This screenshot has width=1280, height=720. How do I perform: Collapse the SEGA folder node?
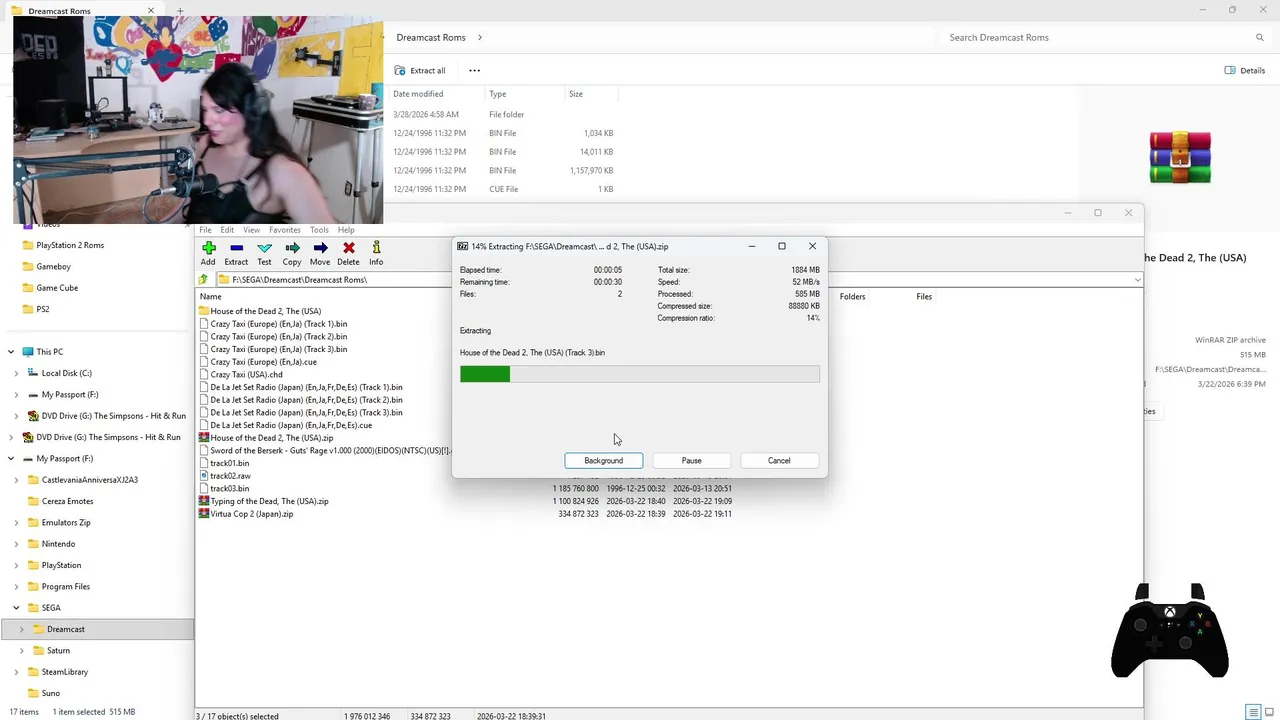coord(16,608)
